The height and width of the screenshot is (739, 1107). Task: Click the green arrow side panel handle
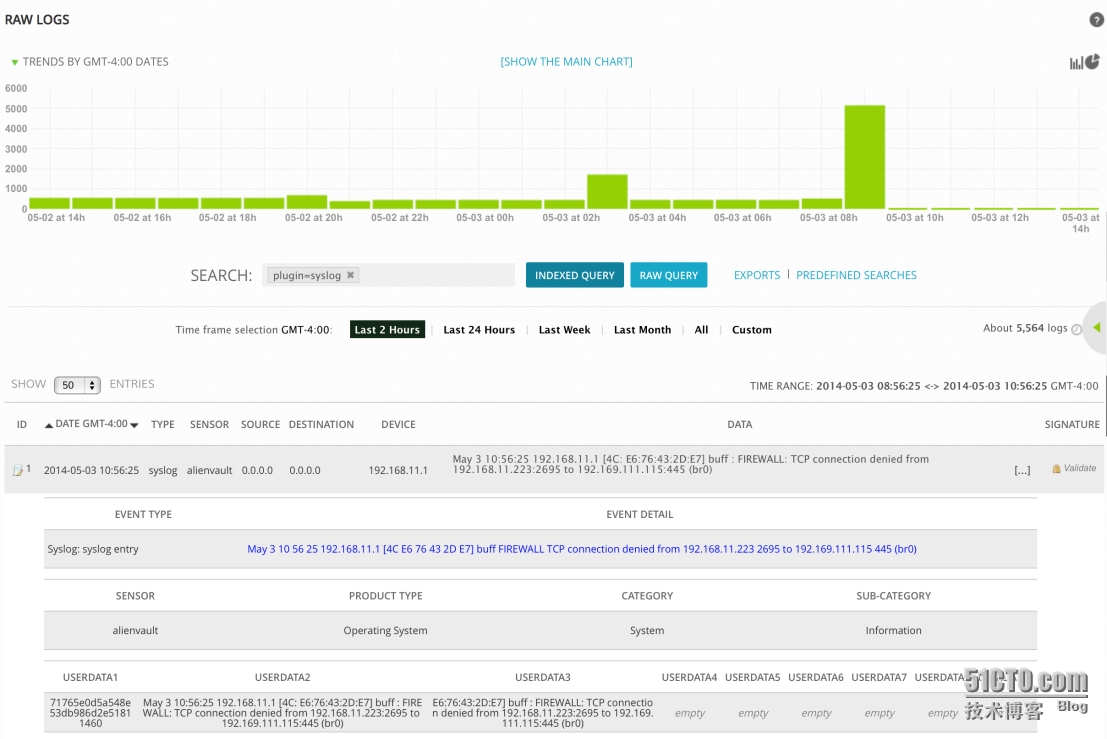pyautogui.click(x=1096, y=328)
